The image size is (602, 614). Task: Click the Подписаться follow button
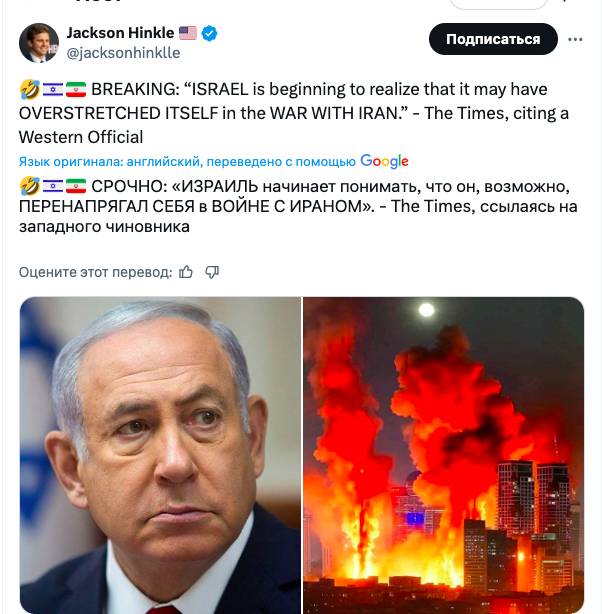pyautogui.click(x=493, y=39)
